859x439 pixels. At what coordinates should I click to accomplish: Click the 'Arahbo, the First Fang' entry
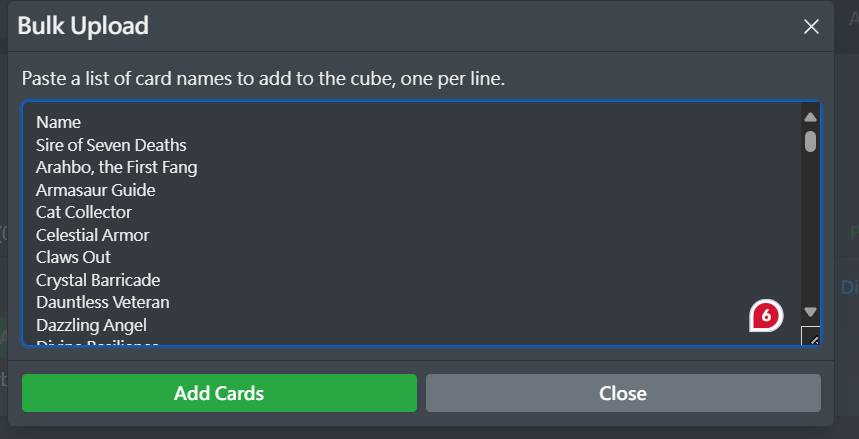(x=116, y=167)
